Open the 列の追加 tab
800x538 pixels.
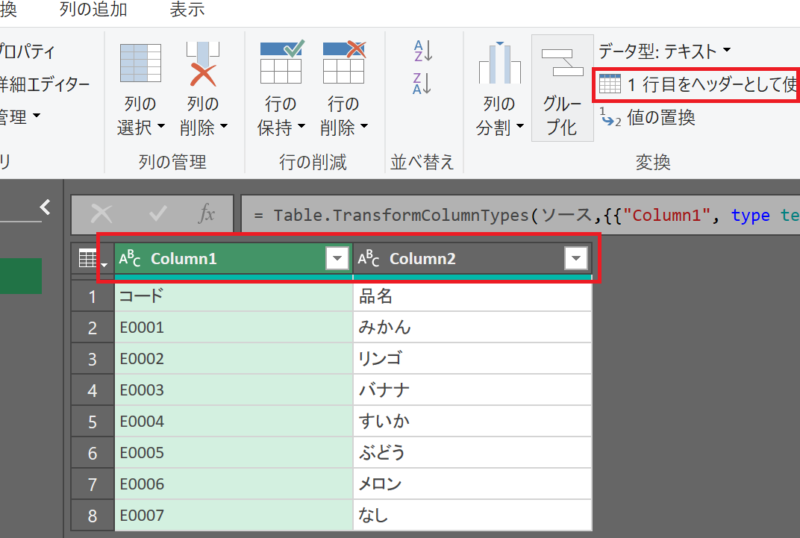point(93,11)
